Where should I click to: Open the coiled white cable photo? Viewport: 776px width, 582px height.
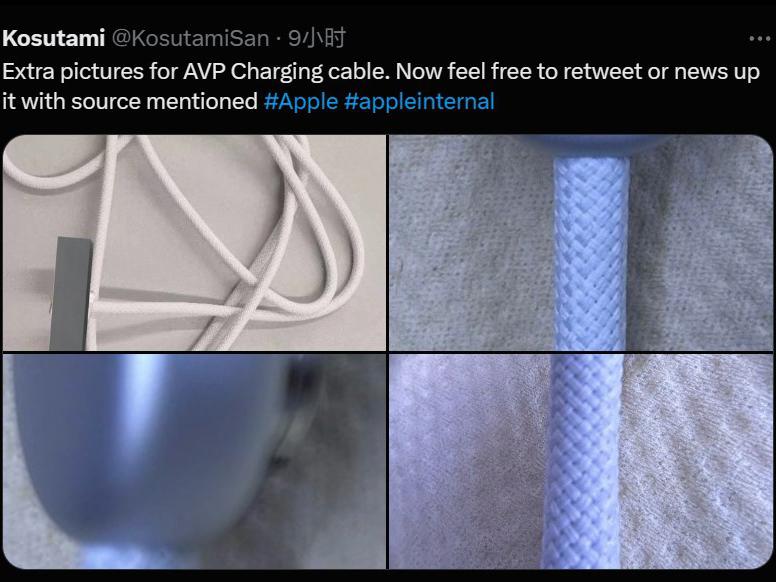[194, 242]
